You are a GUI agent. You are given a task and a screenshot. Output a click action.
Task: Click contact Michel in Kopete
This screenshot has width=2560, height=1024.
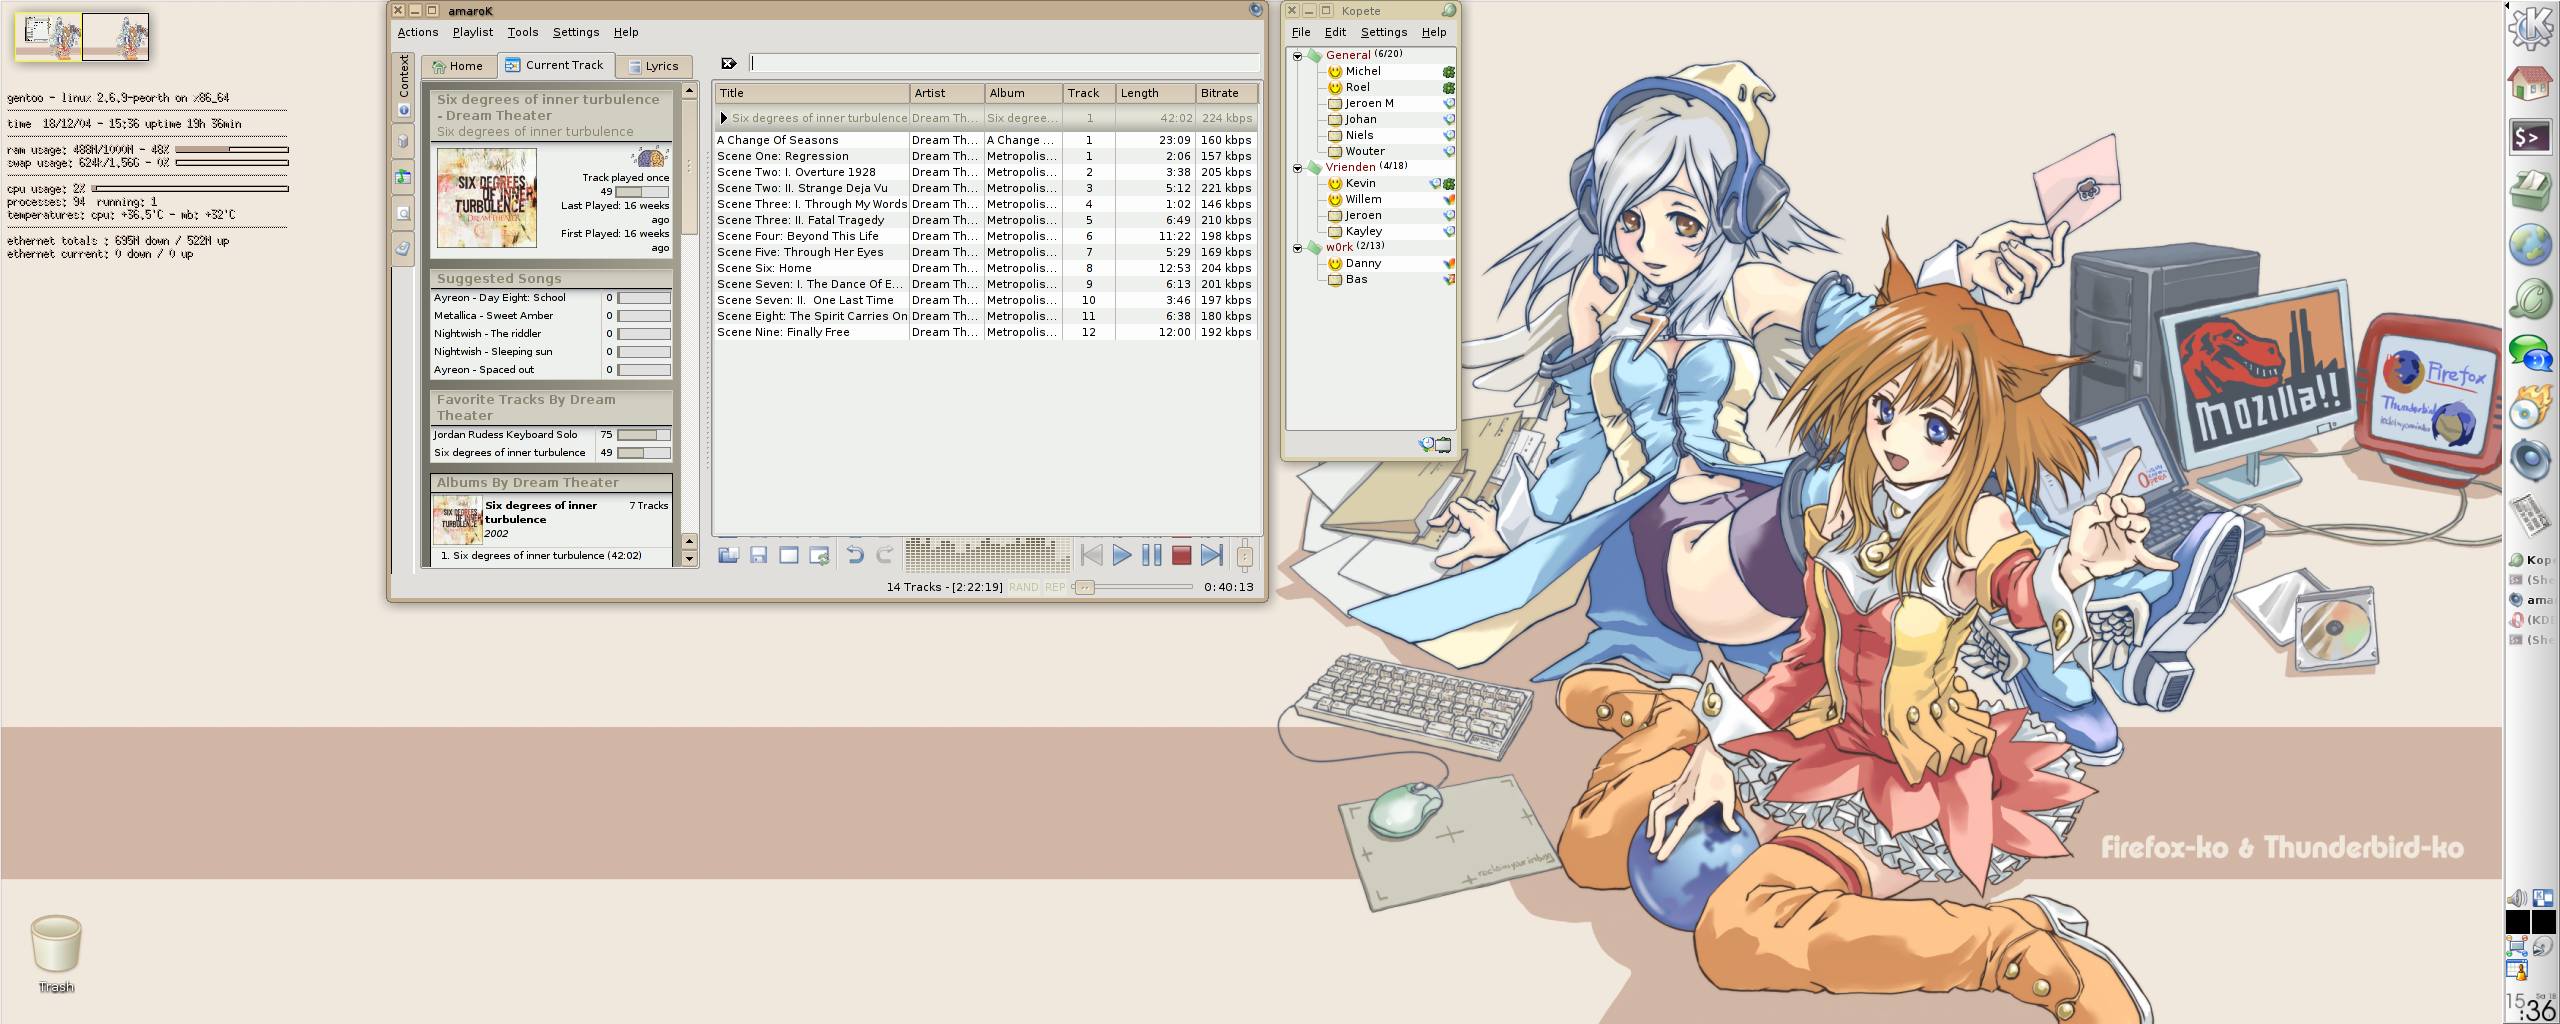[1363, 71]
